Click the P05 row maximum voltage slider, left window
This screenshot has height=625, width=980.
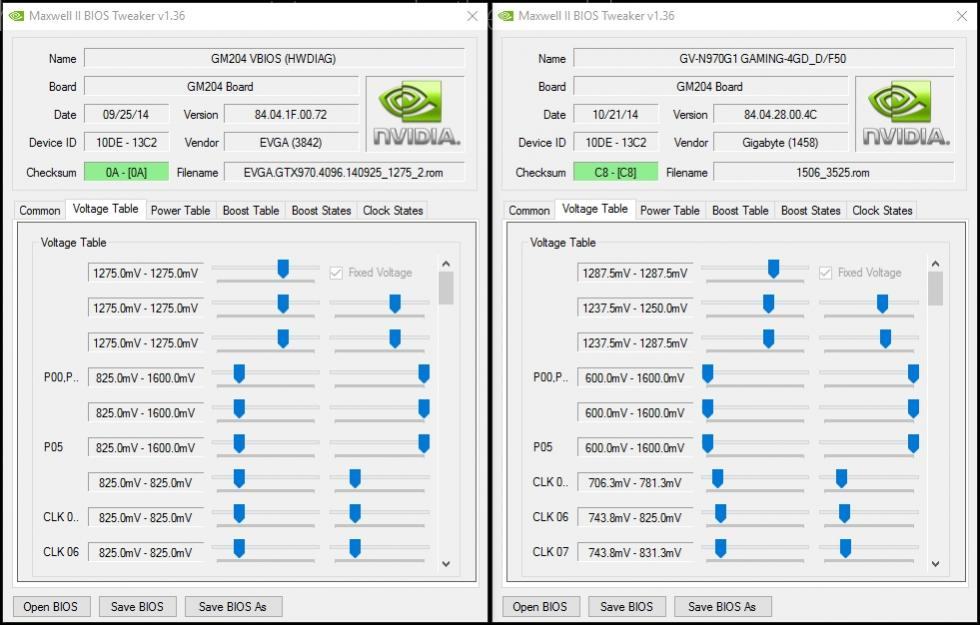424,444
